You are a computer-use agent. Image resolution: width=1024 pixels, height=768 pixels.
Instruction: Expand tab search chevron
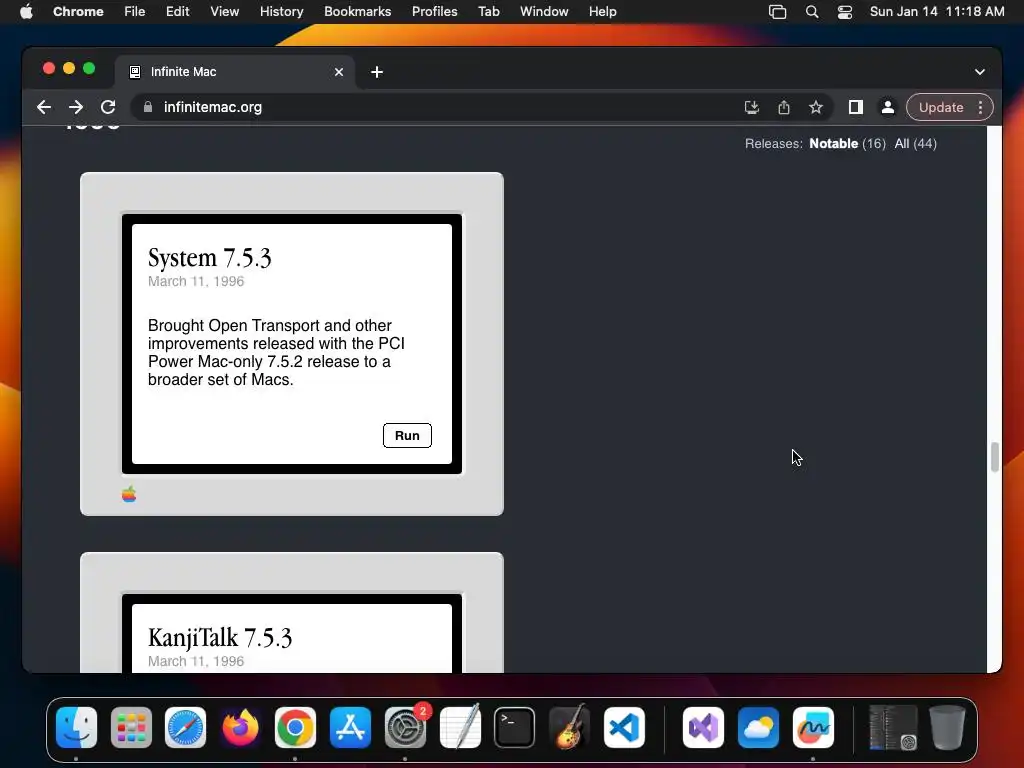pos(980,72)
